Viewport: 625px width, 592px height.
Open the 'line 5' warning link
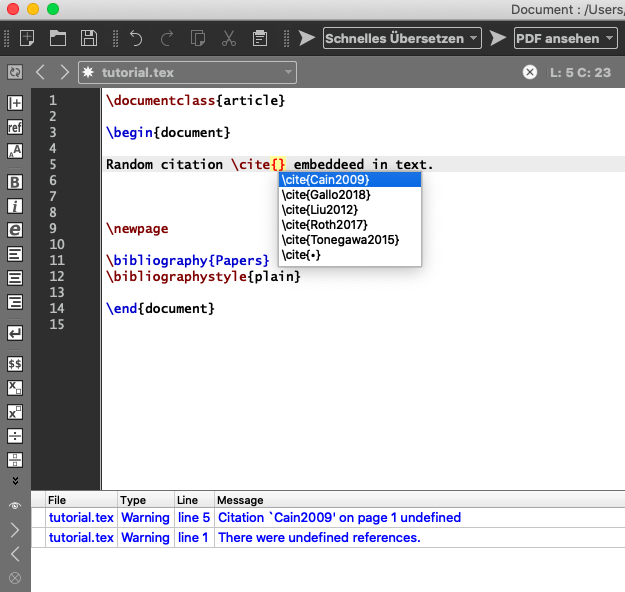pos(194,517)
